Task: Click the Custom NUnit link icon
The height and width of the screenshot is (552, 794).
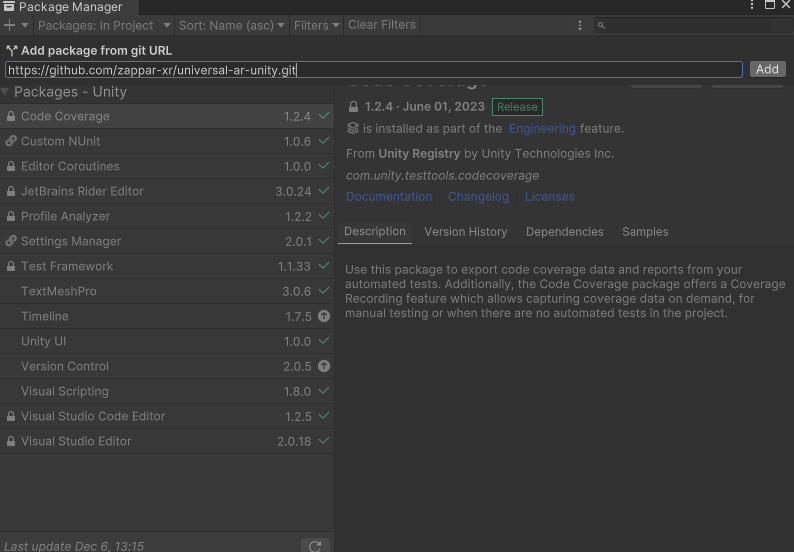Action: click(x=11, y=141)
